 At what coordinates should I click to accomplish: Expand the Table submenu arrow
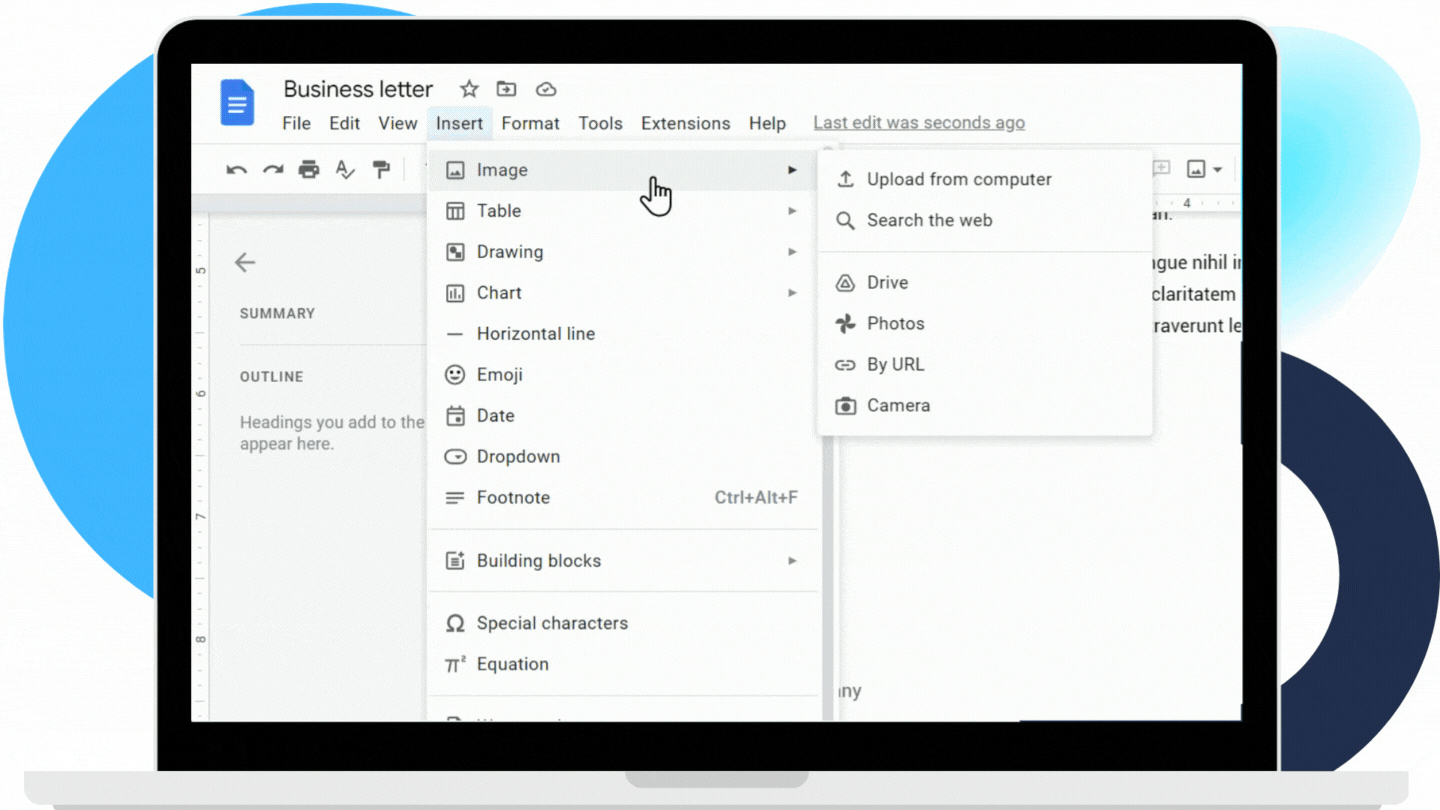point(792,211)
